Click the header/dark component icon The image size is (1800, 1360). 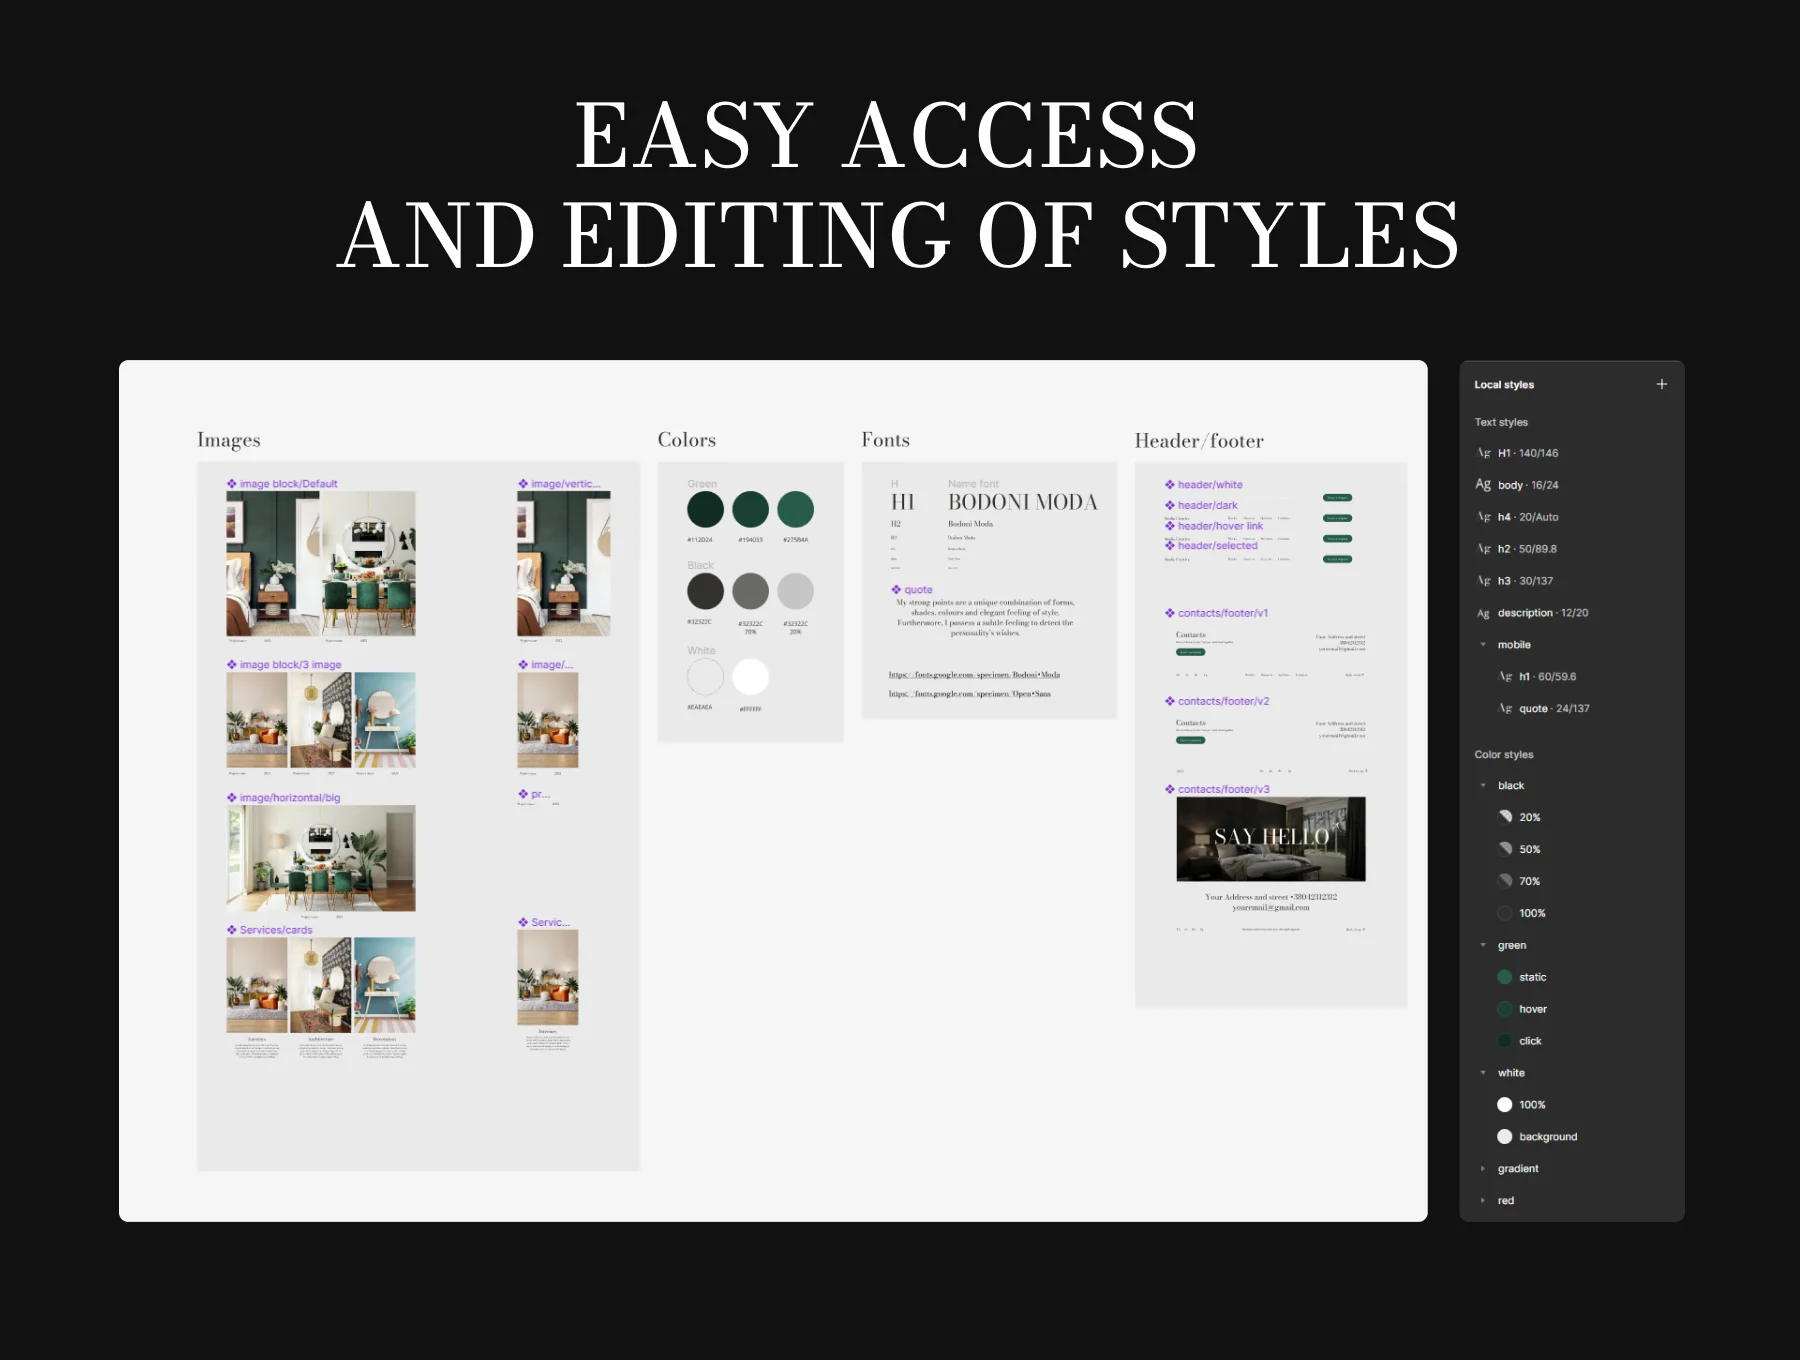(x=1170, y=506)
